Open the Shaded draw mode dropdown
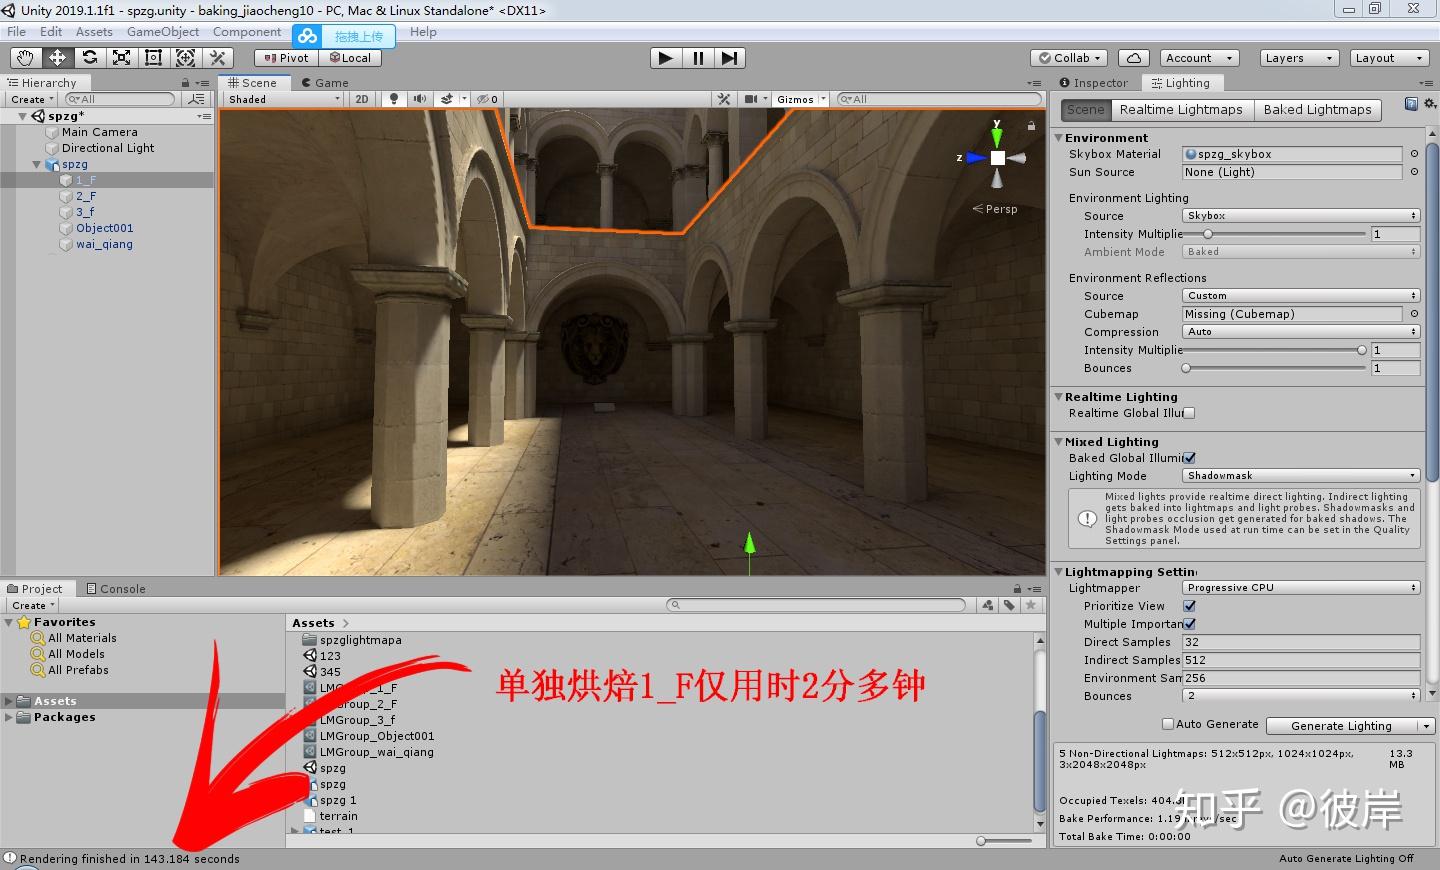The width and height of the screenshot is (1440, 870). [284, 99]
